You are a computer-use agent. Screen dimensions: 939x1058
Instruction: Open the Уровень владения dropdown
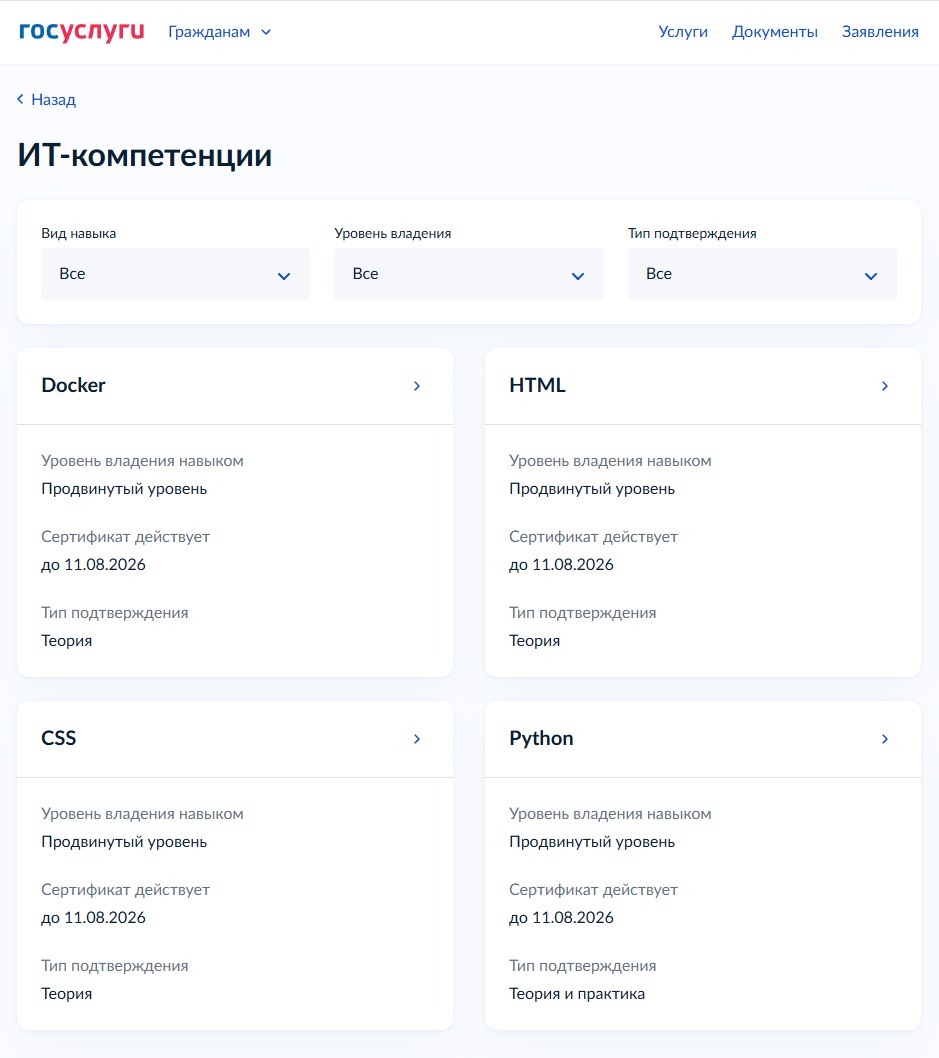[x=469, y=274]
